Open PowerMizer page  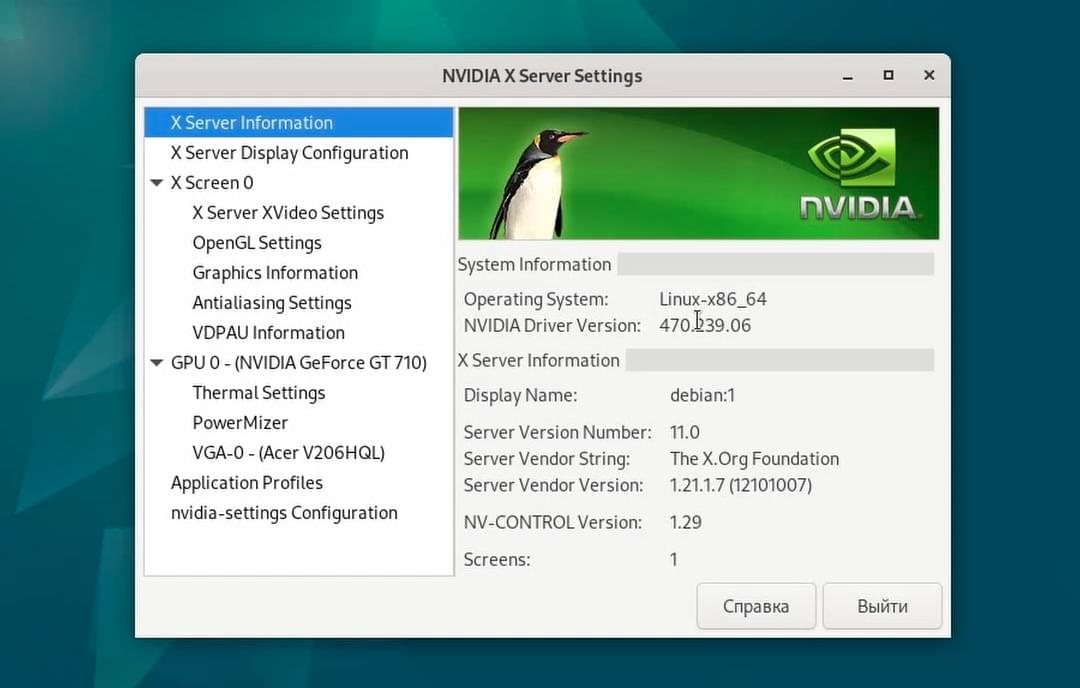(240, 423)
